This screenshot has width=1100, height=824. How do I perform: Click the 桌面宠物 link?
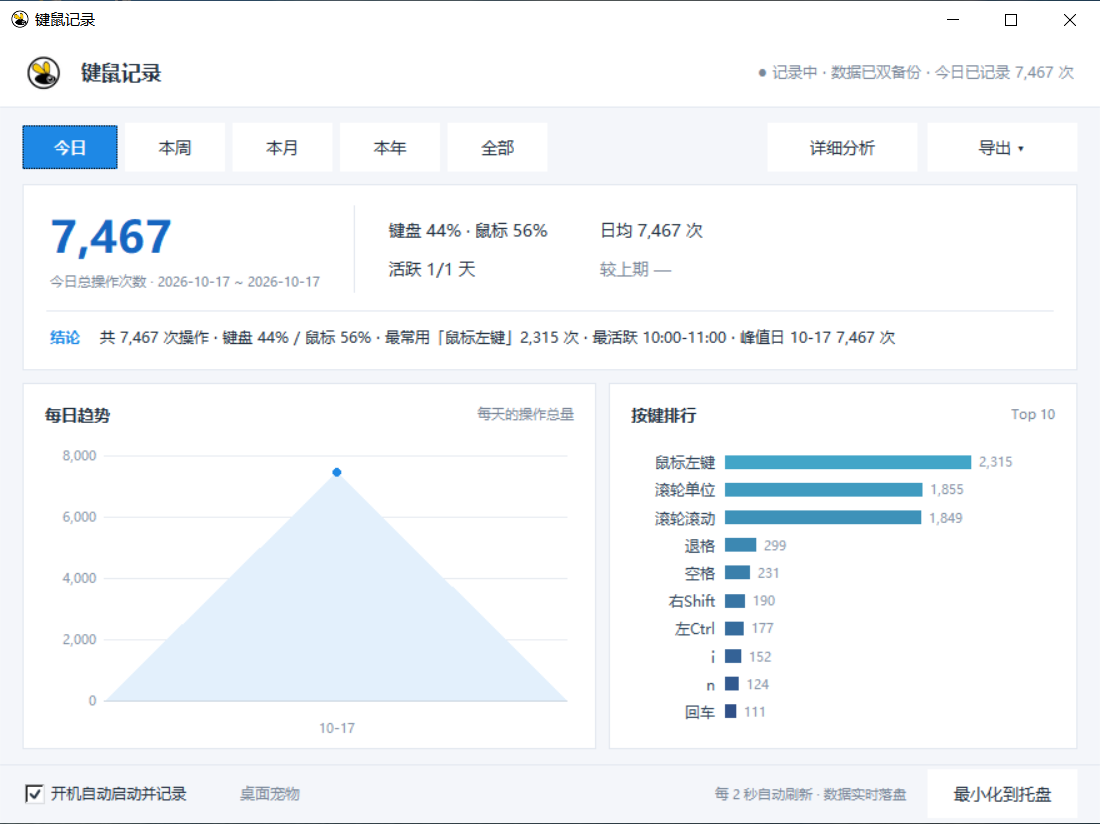270,794
